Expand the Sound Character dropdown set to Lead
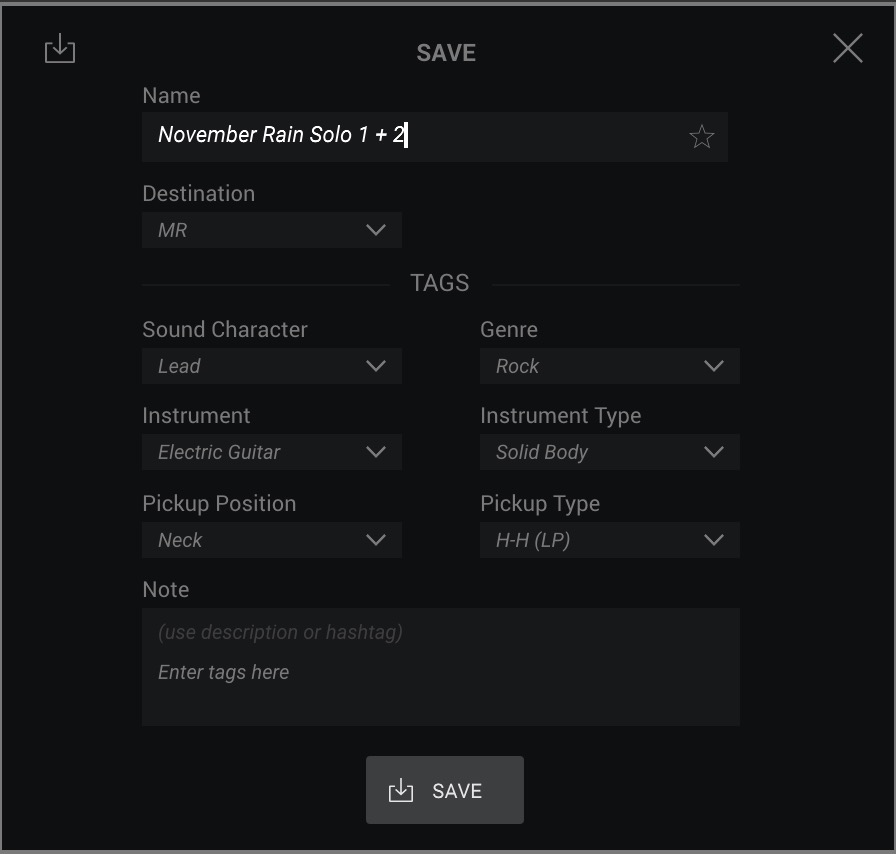The width and height of the screenshot is (896, 854). coord(272,366)
